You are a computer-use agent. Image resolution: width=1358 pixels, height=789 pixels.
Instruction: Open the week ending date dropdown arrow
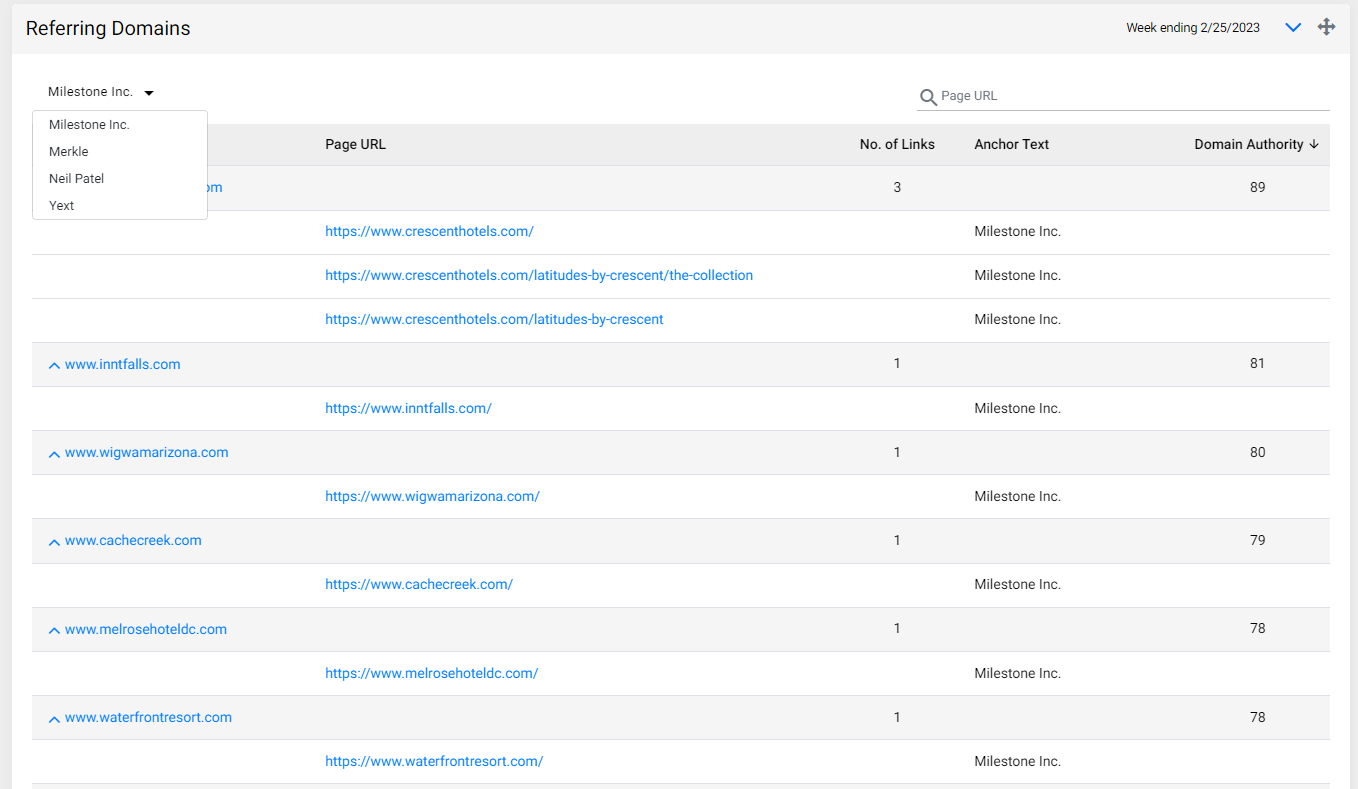[1293, 28]
